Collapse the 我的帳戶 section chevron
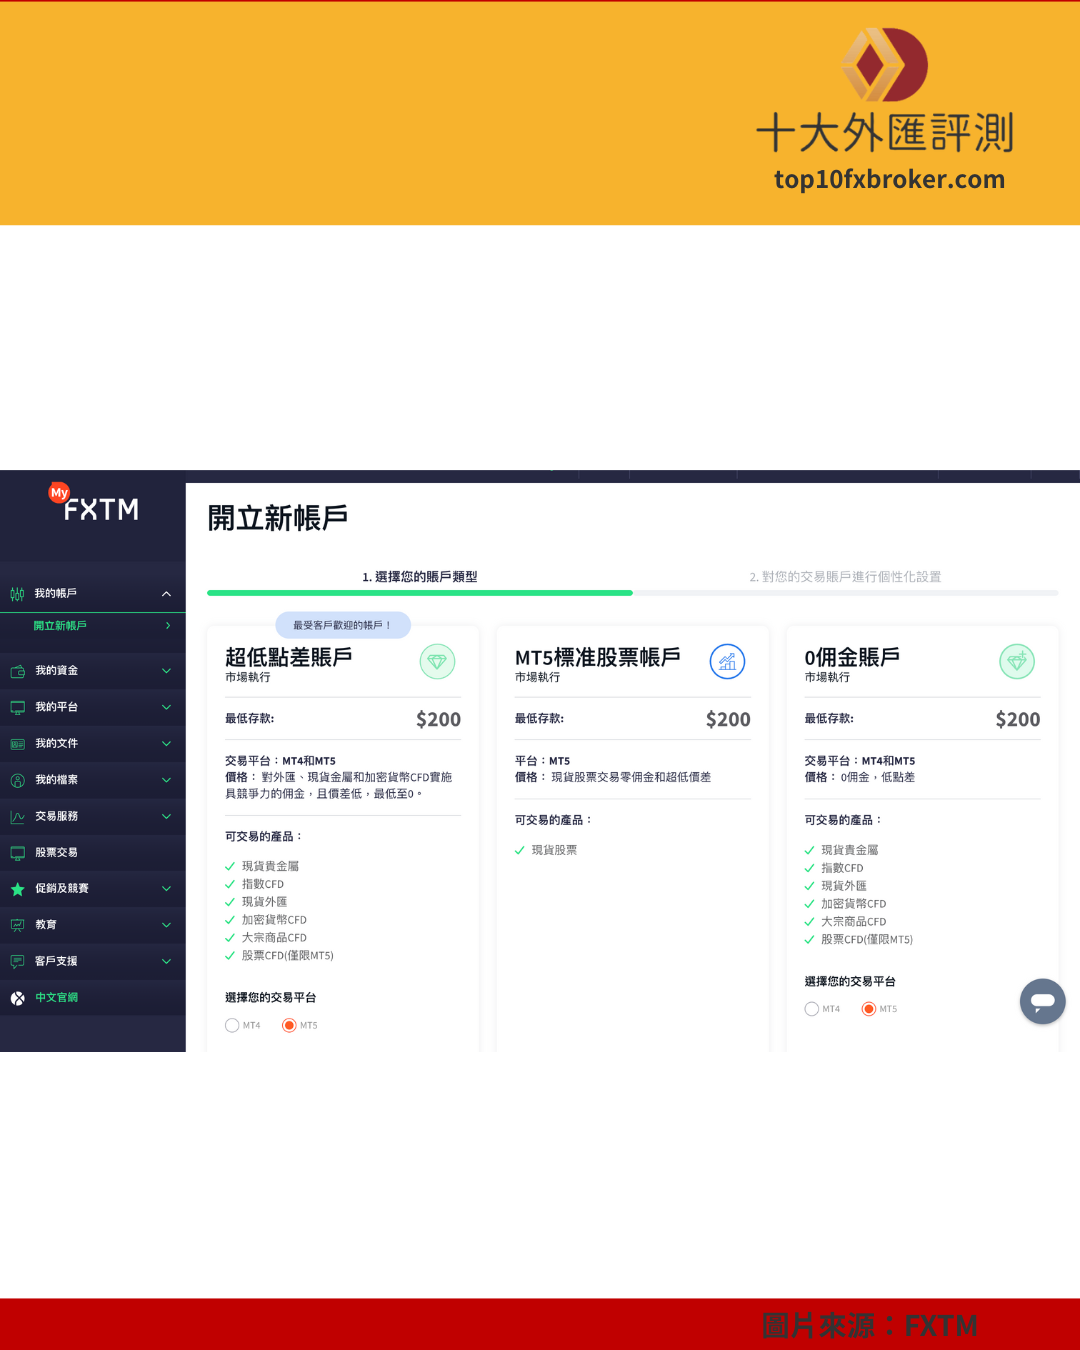The height and width of the screenshot is (1350, 1080). tap(166, 594)
